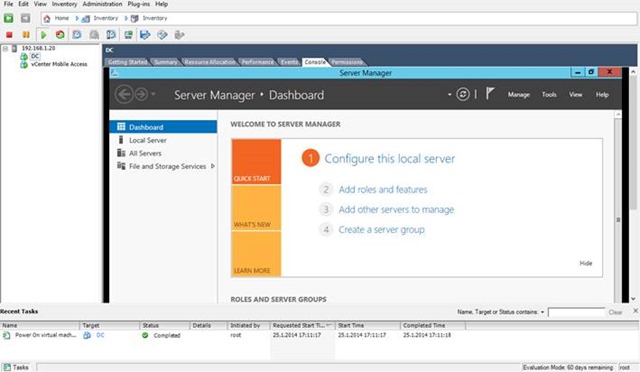Click the connect USB device toolbar icon
Viewport: 640px width, 372px height.
[179, 35]
